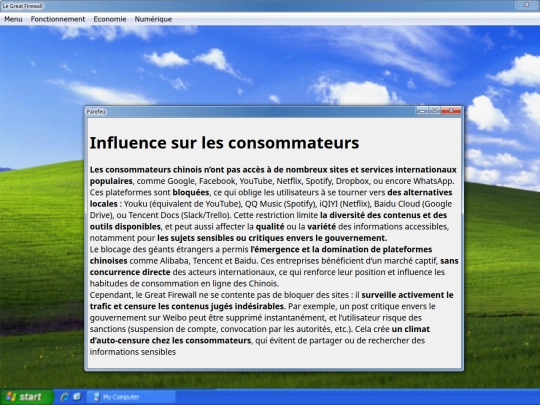Click the bold word 'bloquées'
This screenshot has width=540, height=405.
[x=191, y=192]
